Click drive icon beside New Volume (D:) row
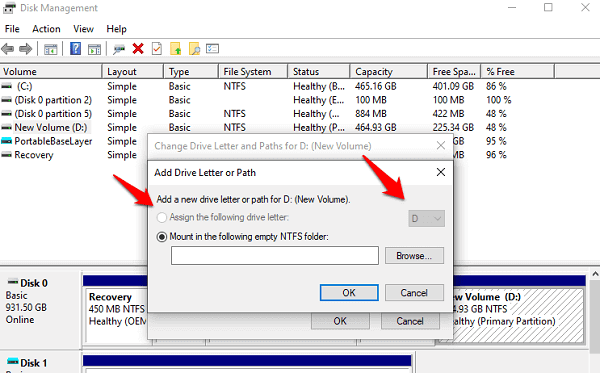Image resolution: width=600 pixels, height=373 pixels. (6, 127)
